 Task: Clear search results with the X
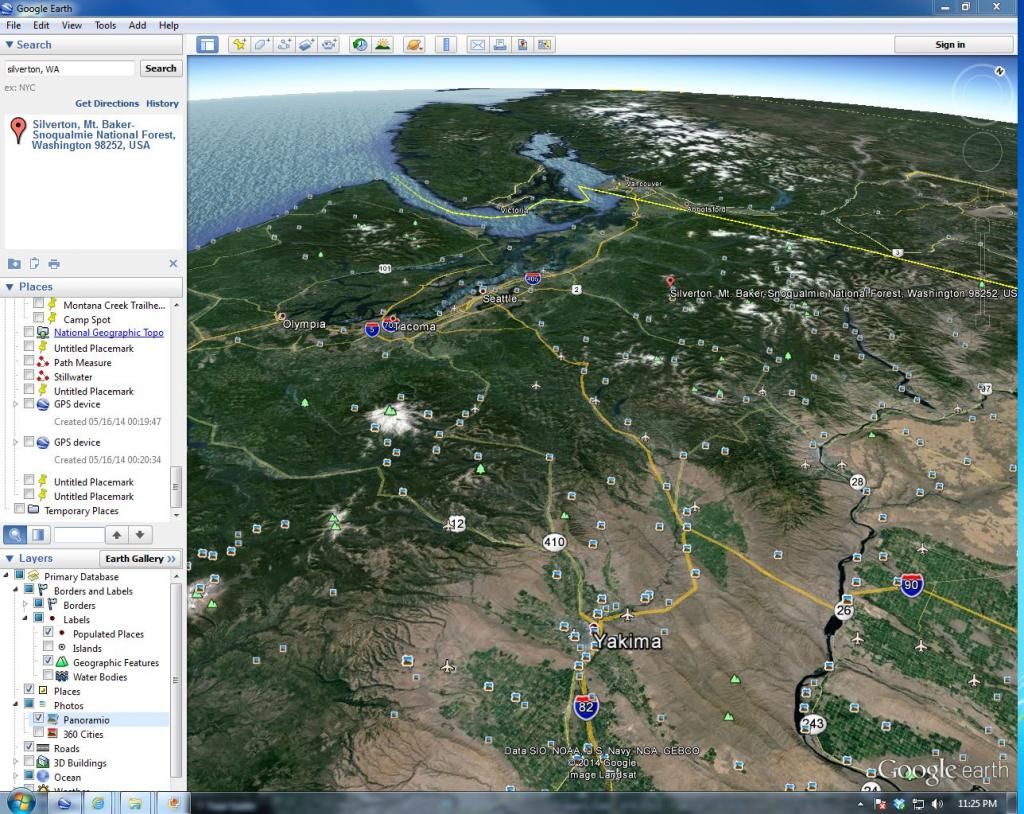point(173,263)
